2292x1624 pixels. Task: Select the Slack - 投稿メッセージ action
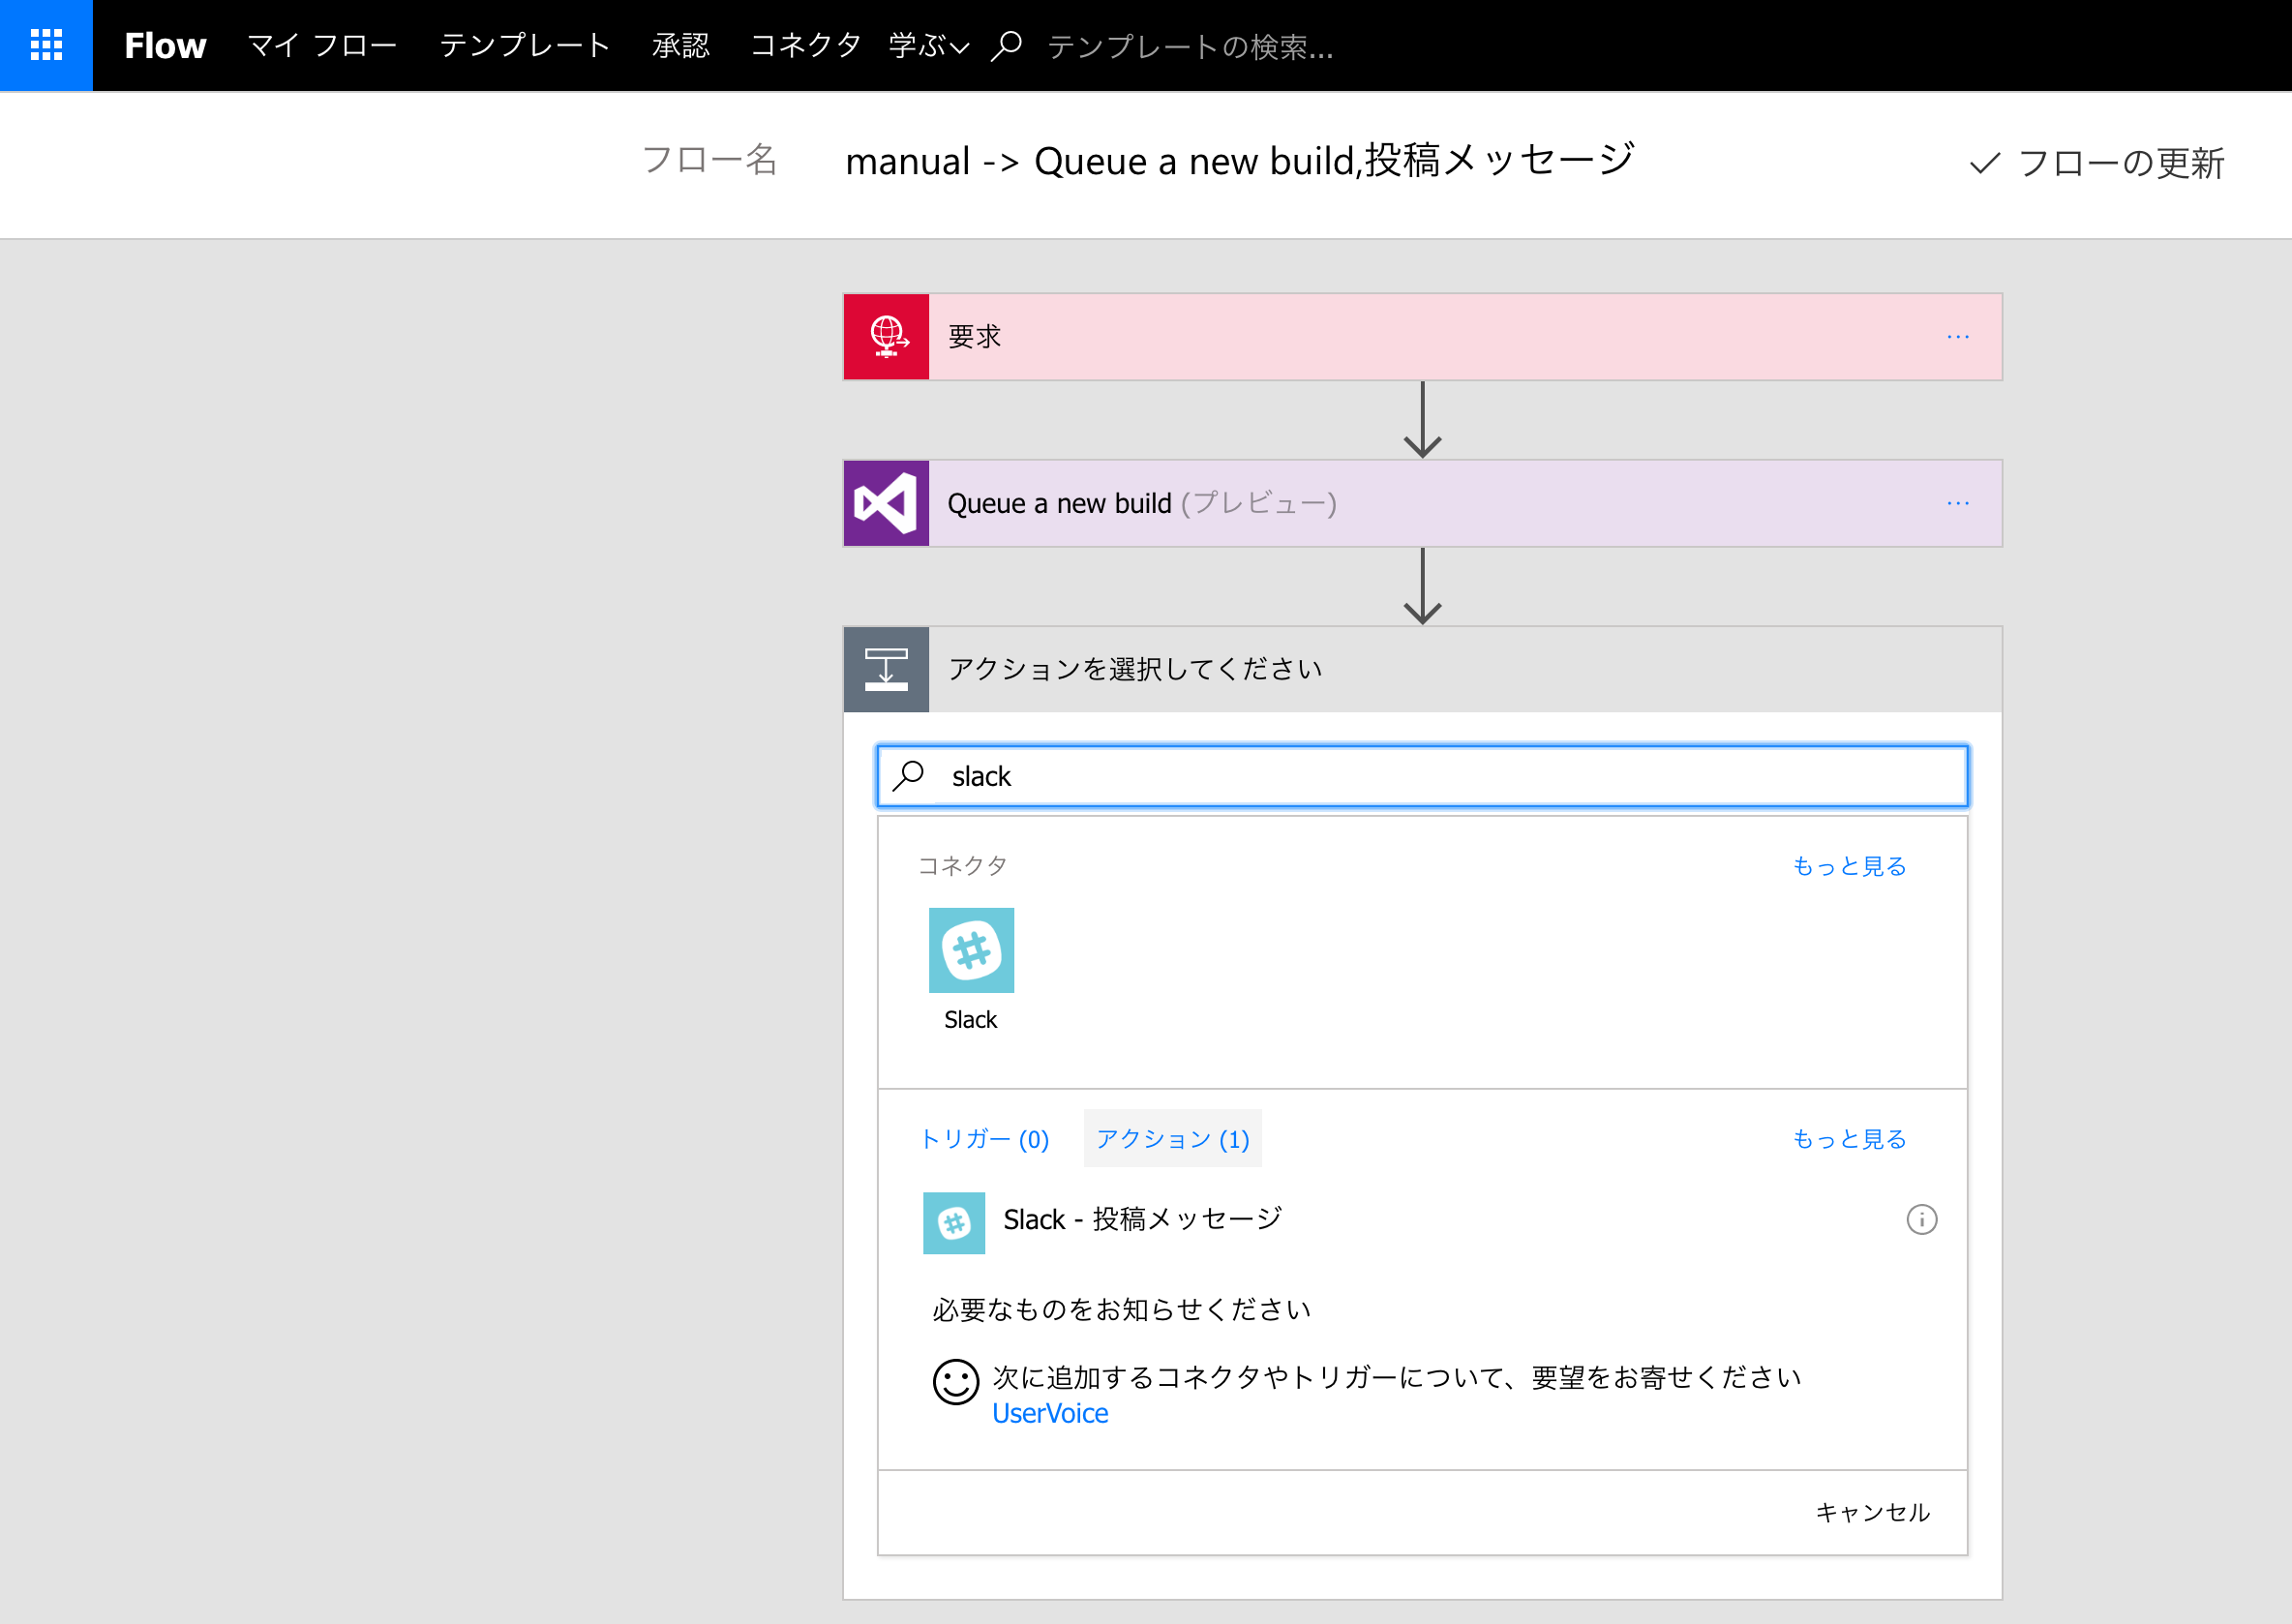1422,1221
